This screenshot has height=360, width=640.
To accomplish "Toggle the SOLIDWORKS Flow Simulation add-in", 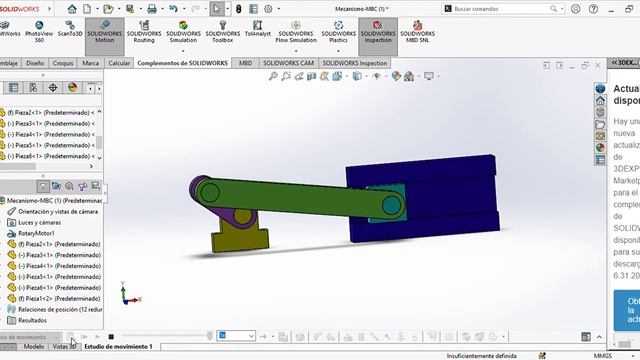I will (296, 32).
